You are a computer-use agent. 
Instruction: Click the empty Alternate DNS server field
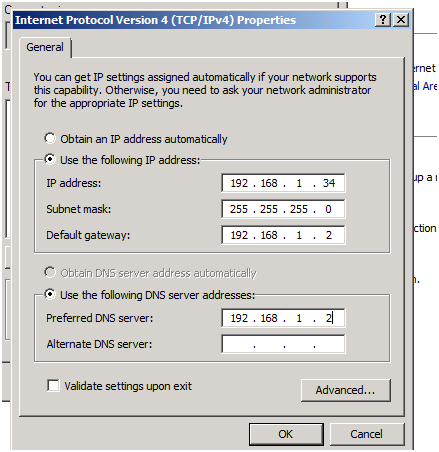pyautogui.click(x=283, y=344)
